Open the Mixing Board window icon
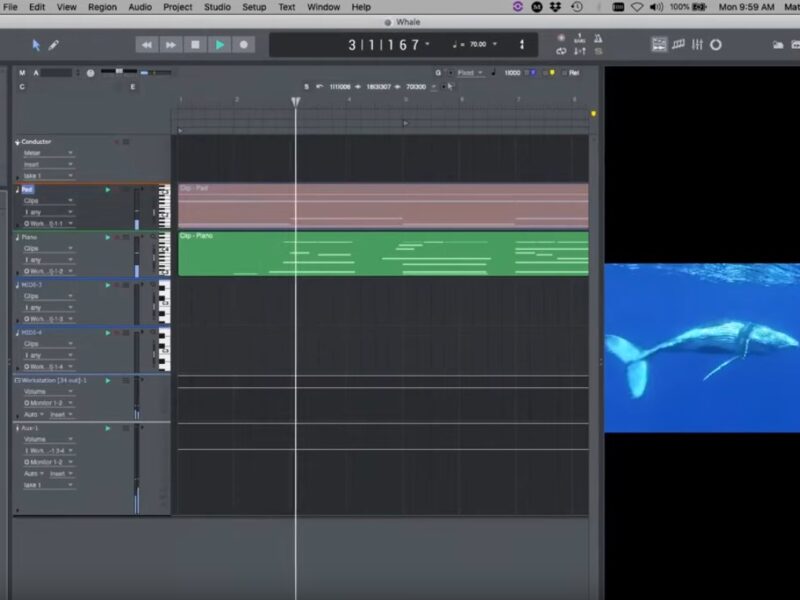 click(697, 45)
